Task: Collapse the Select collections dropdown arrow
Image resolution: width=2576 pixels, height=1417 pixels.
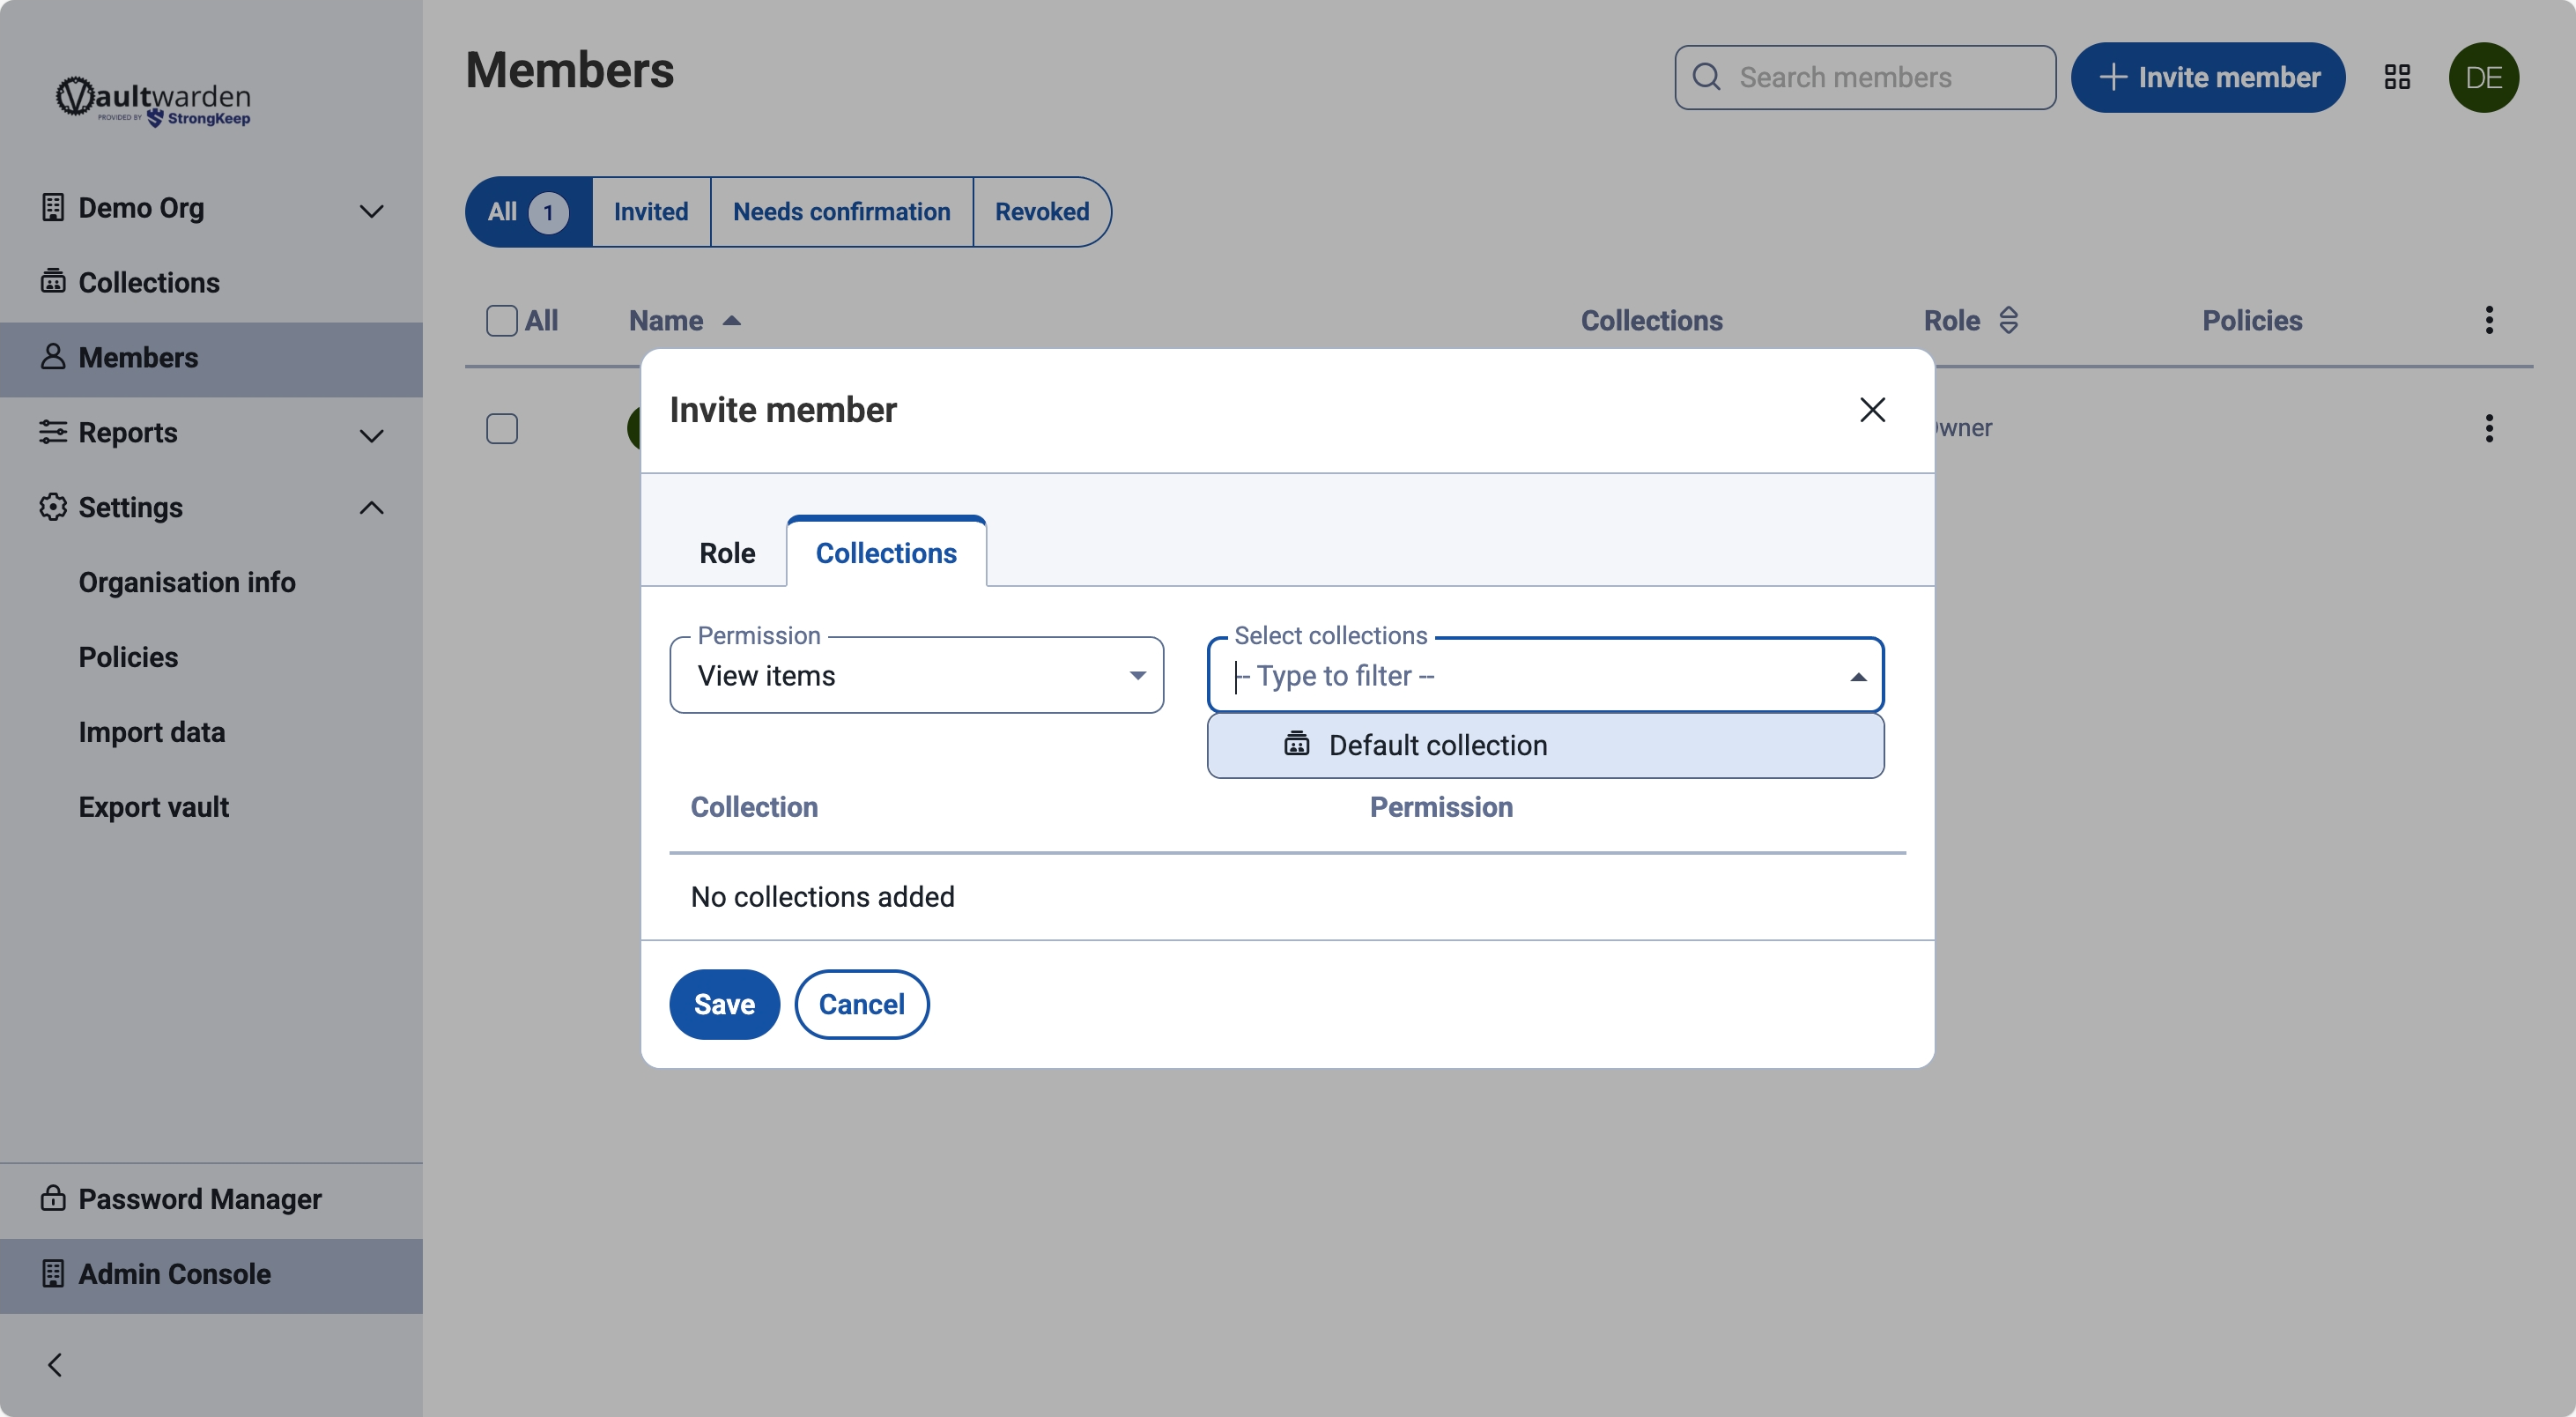Action: pyautogui.click(x=1857, y=677)
